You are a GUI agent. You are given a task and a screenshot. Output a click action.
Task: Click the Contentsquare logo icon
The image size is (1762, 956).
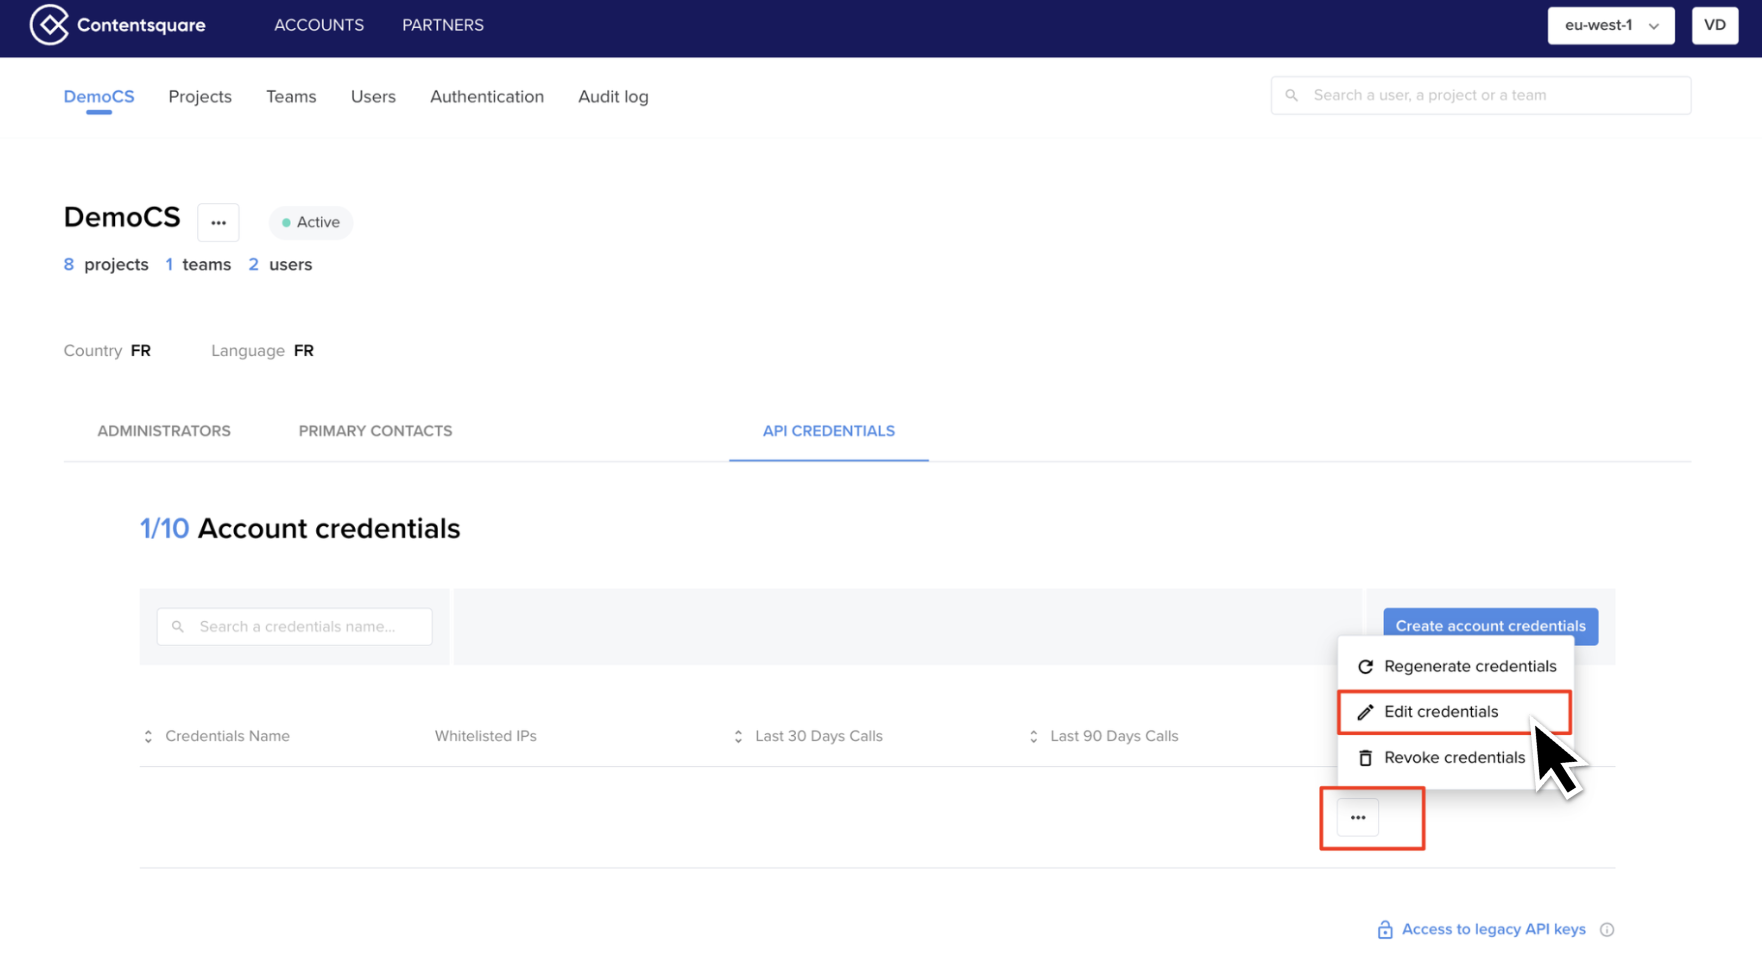[49, 25]
